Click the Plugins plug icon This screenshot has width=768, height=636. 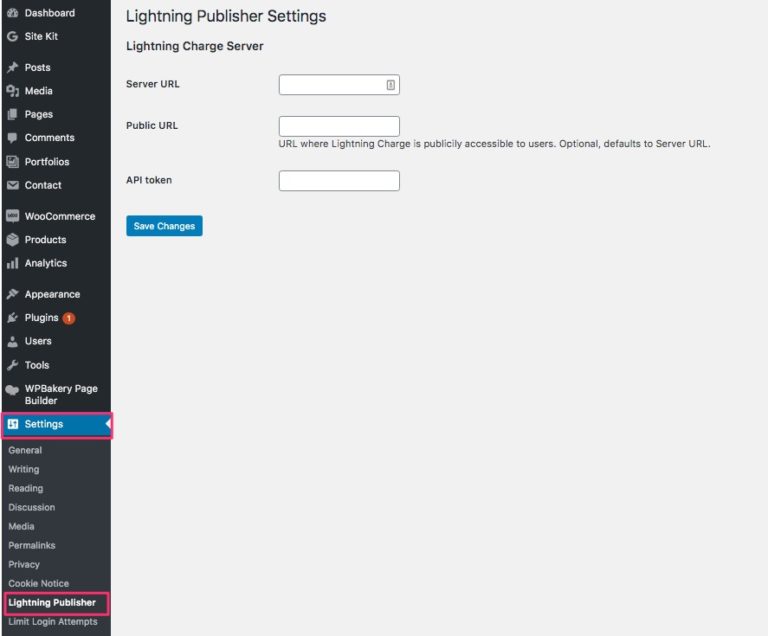(x=13, y=318)
